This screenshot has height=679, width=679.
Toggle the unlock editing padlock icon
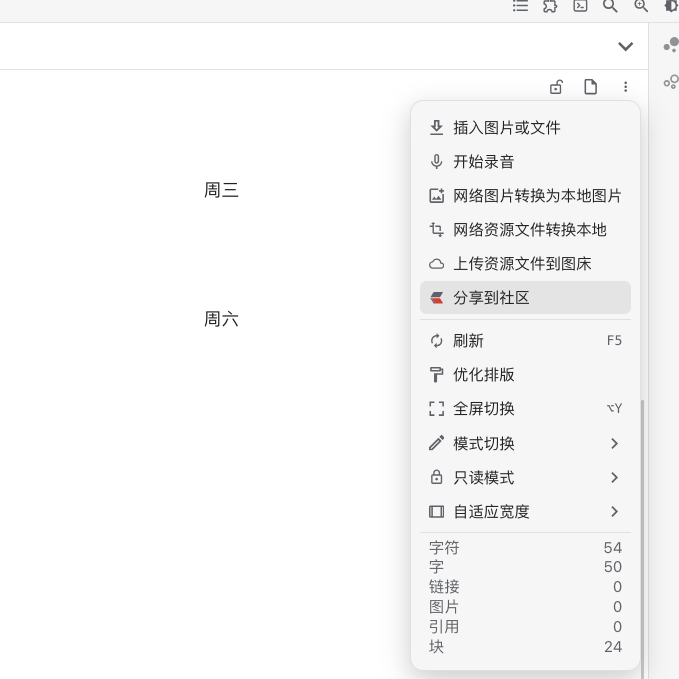[x=556, y=87]
